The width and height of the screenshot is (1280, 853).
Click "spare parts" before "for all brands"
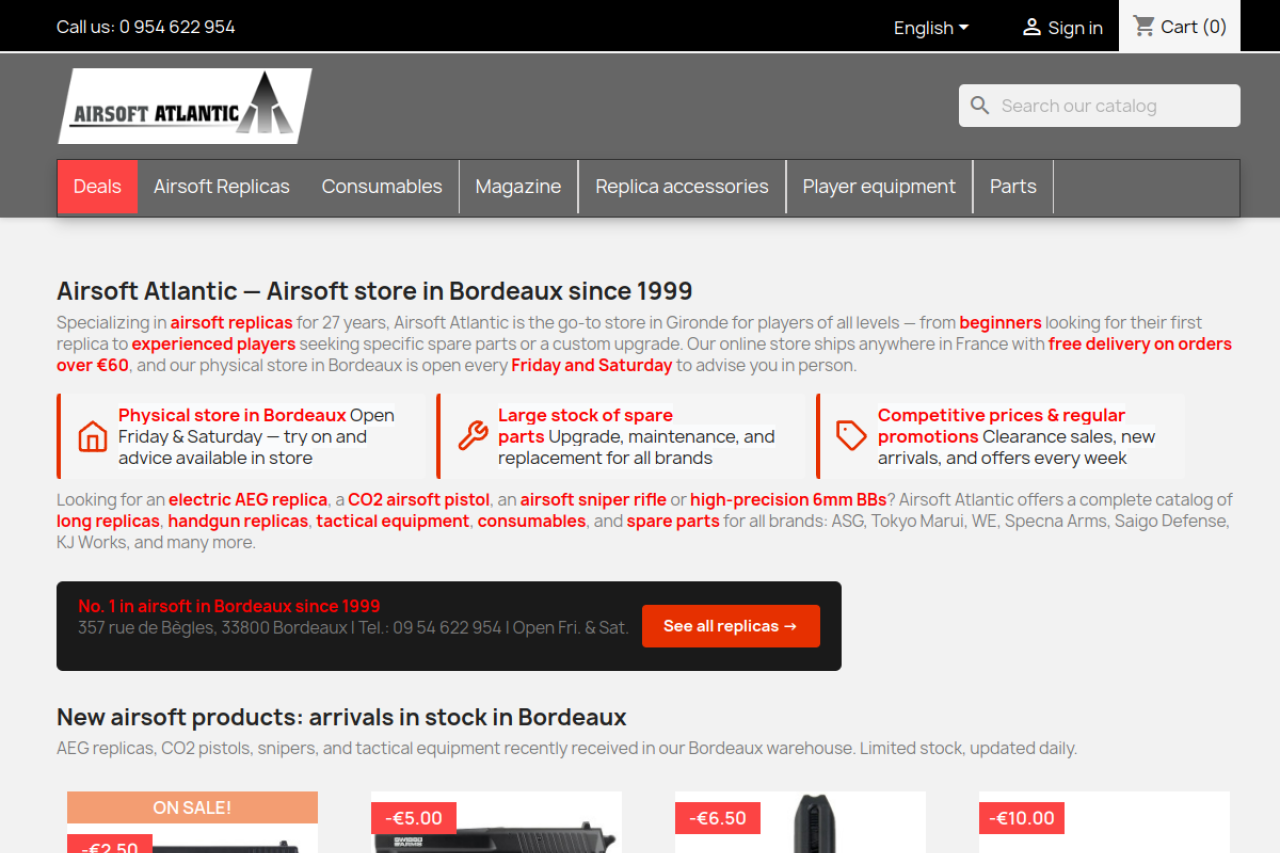[x=673, y=521]
